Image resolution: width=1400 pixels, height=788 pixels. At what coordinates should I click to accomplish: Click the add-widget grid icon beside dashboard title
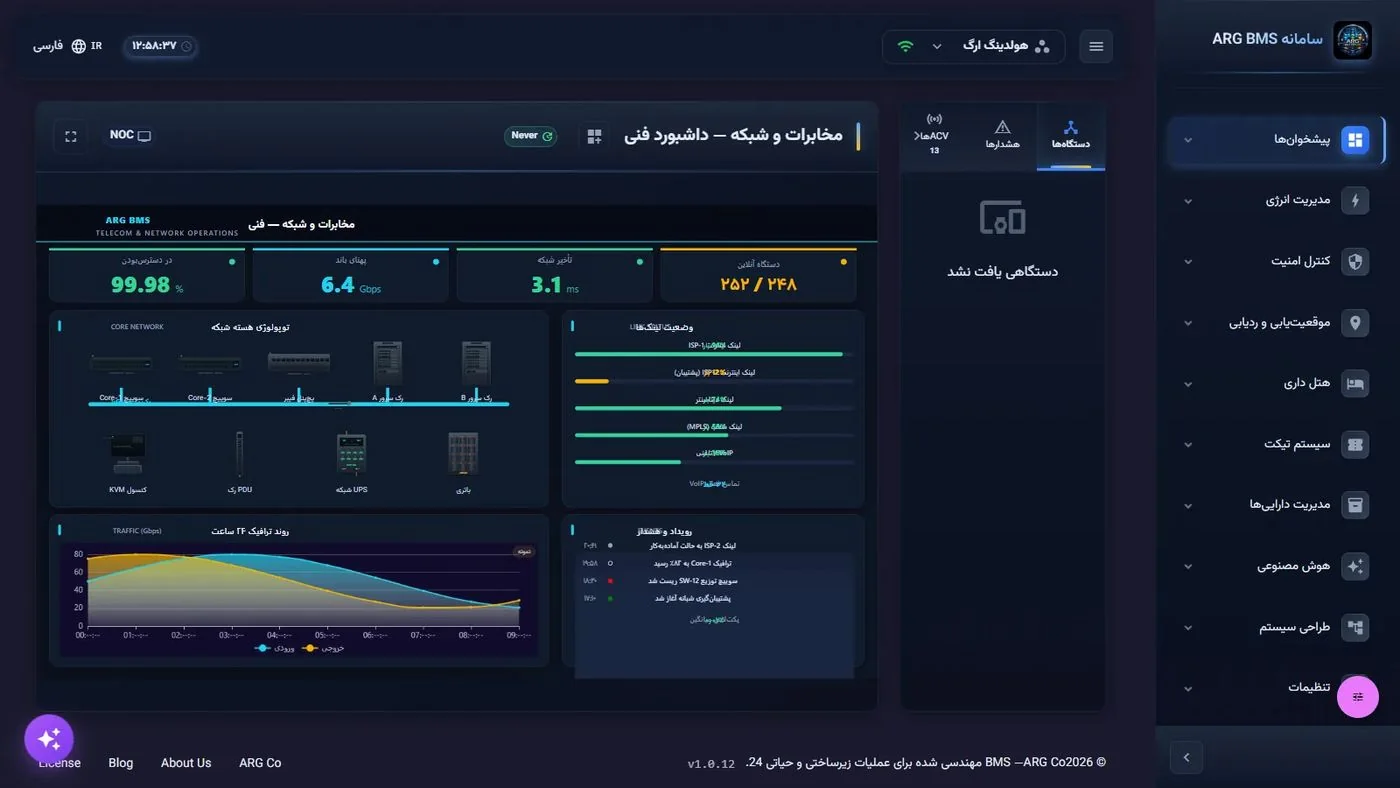[594, 136]
